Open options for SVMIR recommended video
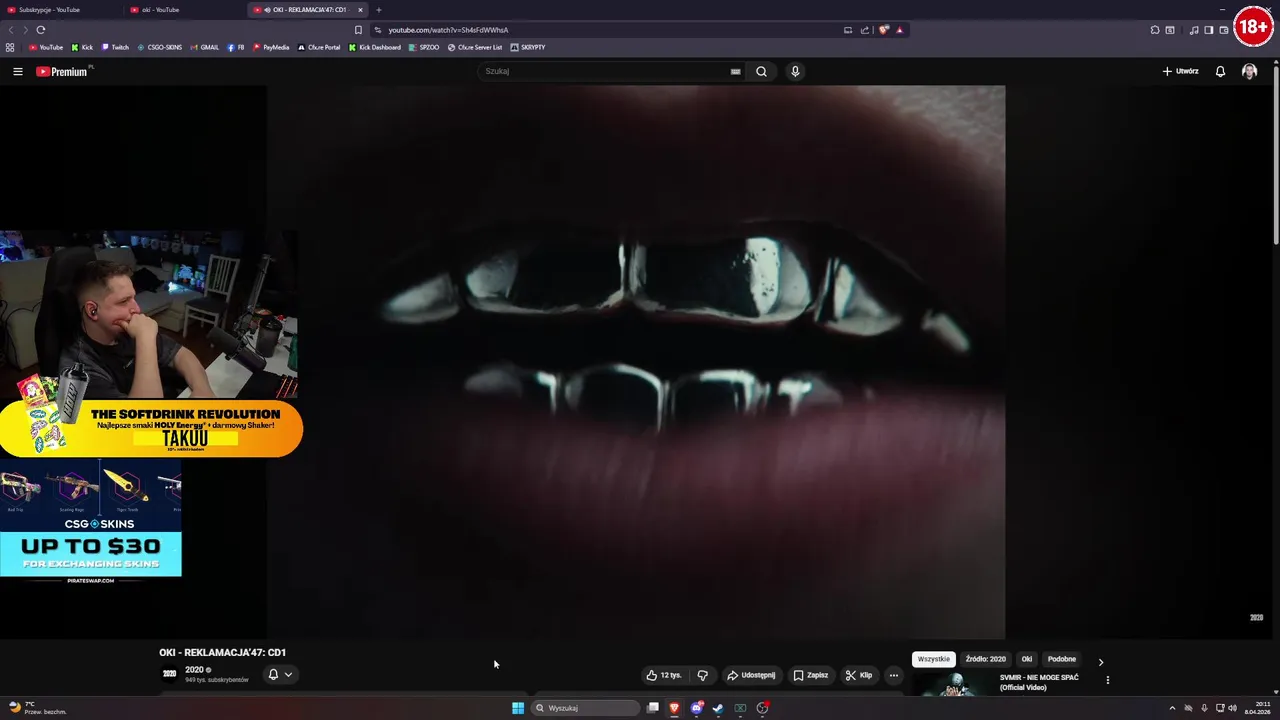The height and width of the screenshot is (720, 1280). click(x=1107, y=680)
